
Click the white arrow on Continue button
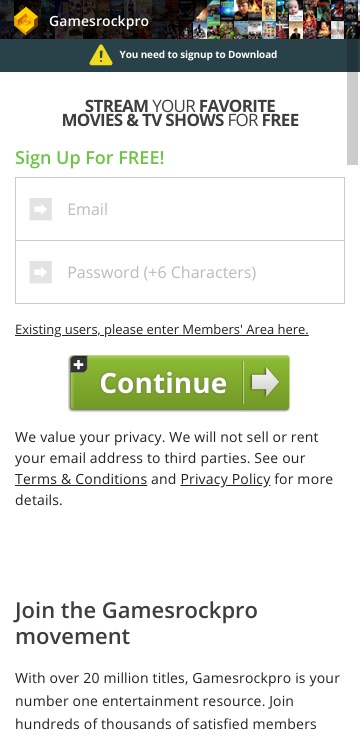(x=265, y=382)
